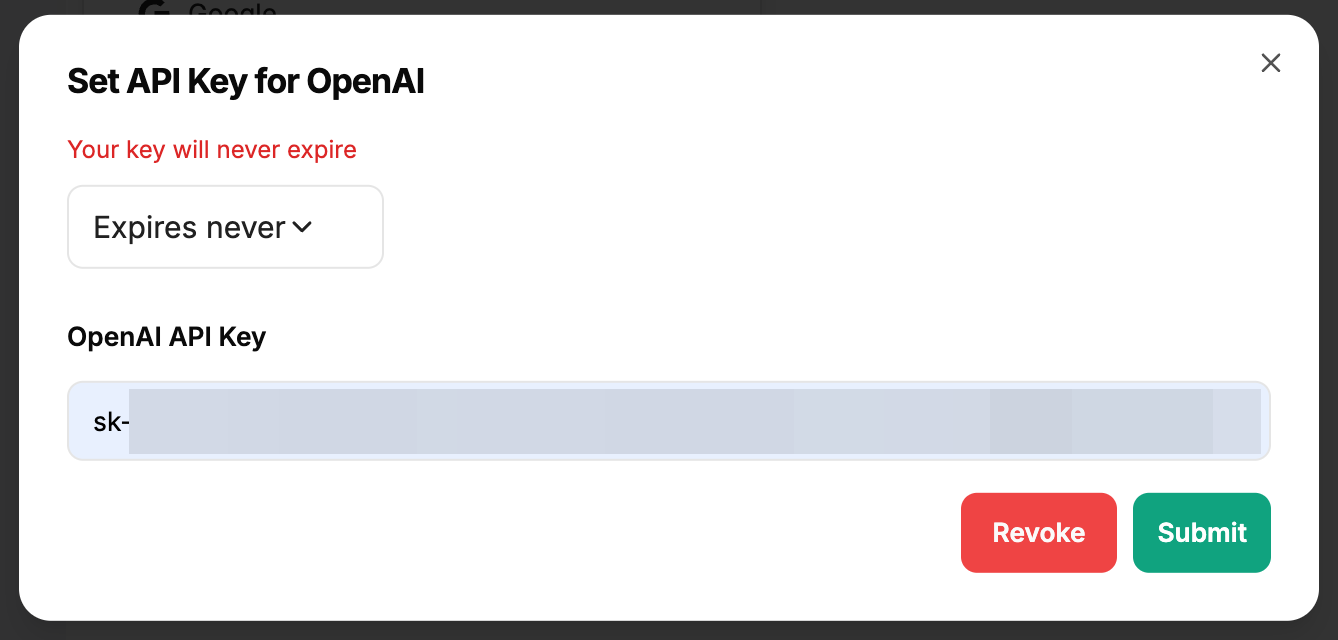Image resolution: width=1338 pixels, height=640 pixels.
Task: Click the dark backdrop below the dialog
Action: [668, 631]
